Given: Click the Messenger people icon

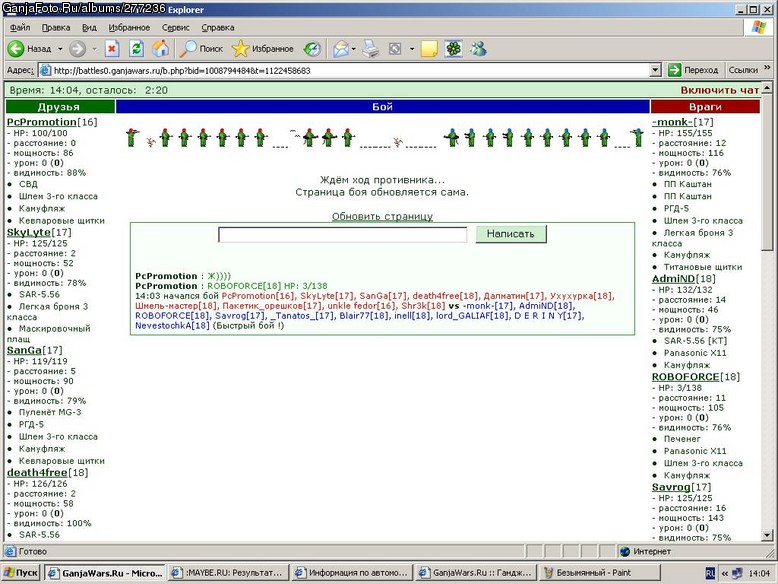Looking at the screenshot, I should (478, 49).
